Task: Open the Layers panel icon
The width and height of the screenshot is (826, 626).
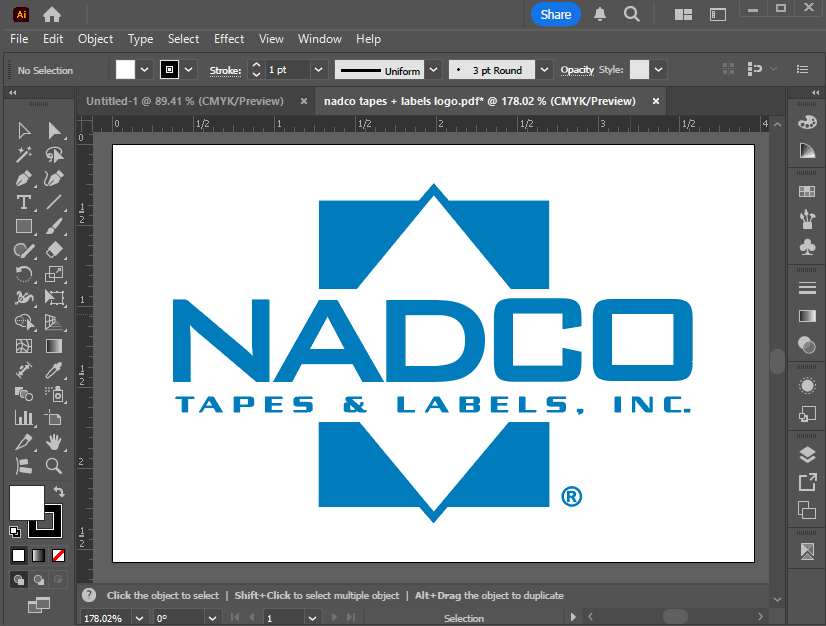Action: [x=807, y=454]
